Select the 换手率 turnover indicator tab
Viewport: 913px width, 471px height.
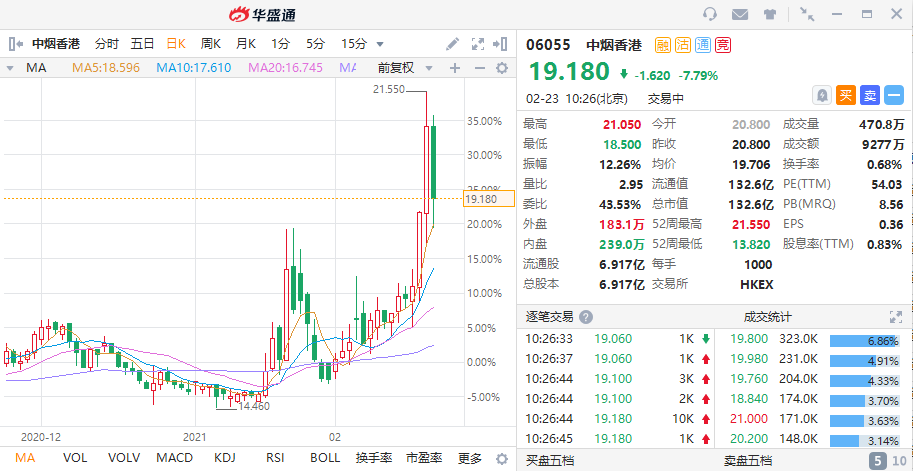coord(374,458)
